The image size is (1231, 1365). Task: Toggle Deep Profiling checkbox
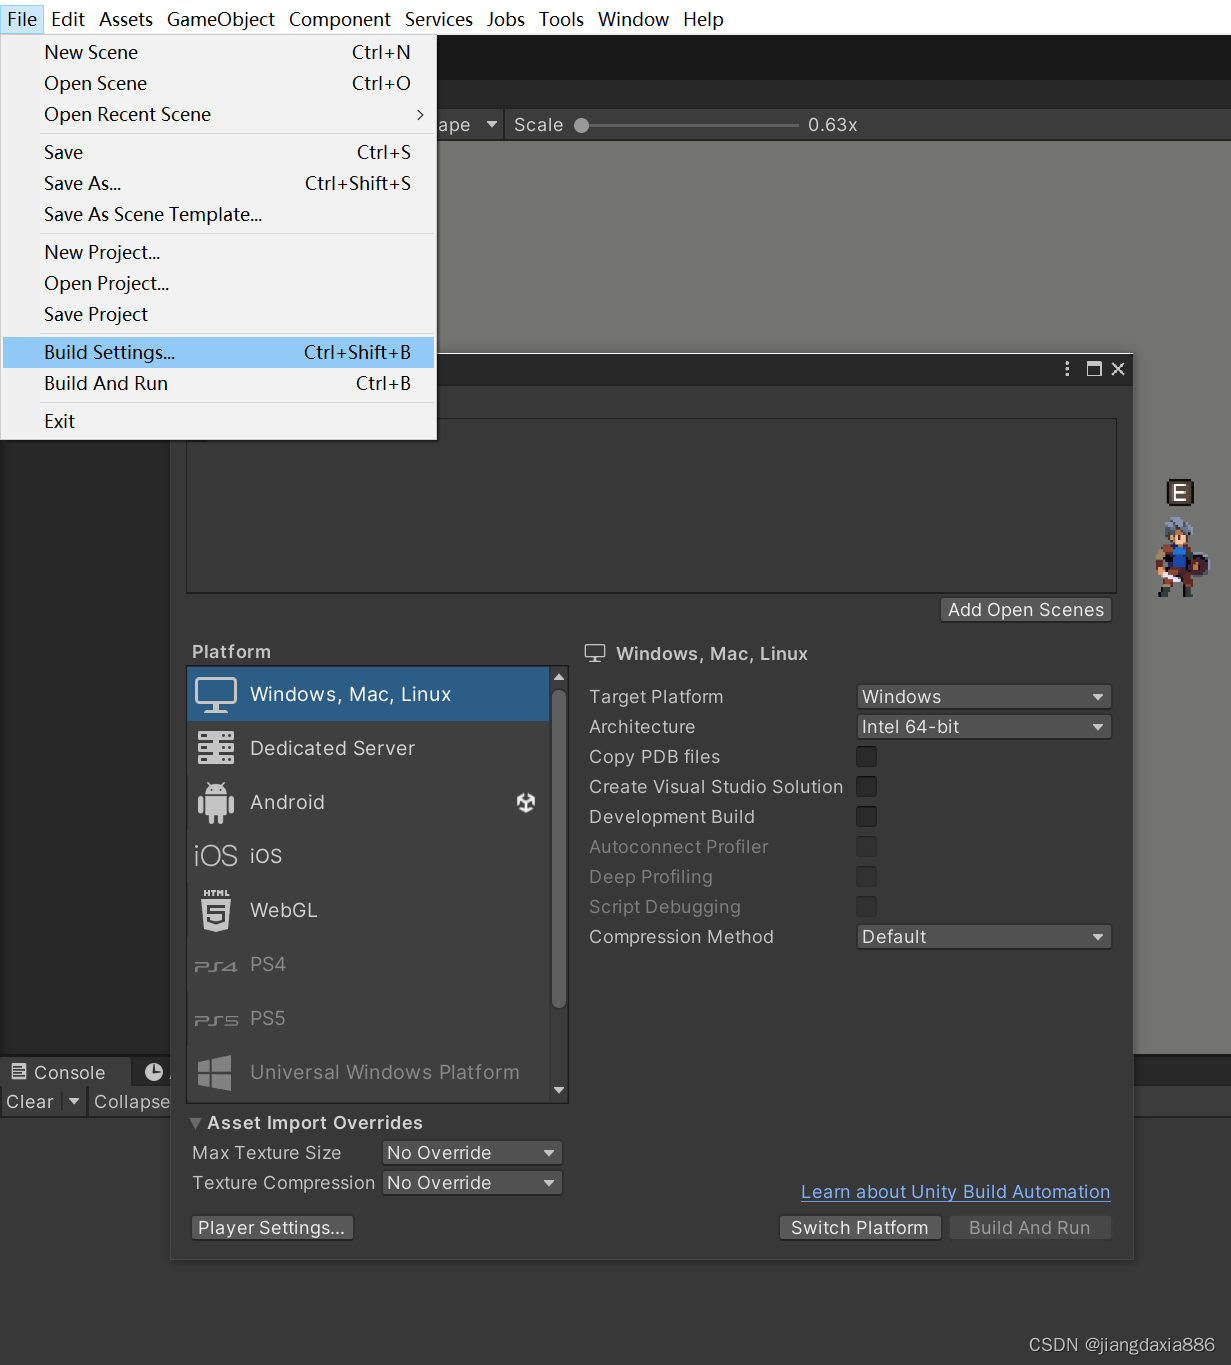click(x=867, y=876)
